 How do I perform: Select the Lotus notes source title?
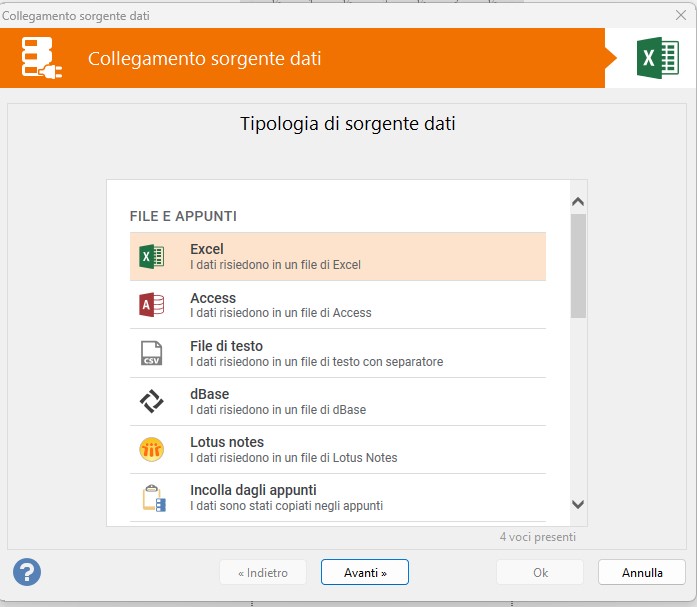[x=227, y=442]
